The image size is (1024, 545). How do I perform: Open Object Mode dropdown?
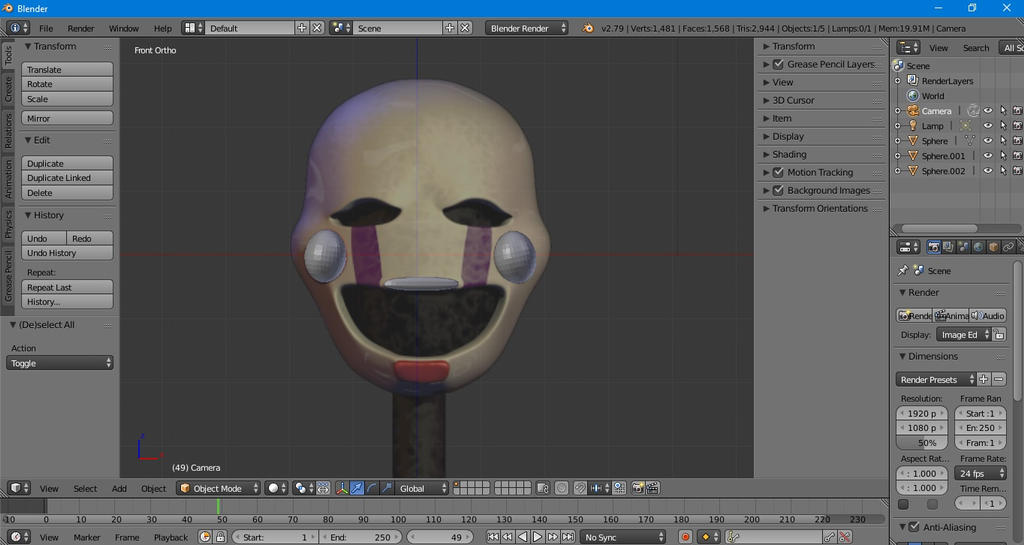[219, 488]
